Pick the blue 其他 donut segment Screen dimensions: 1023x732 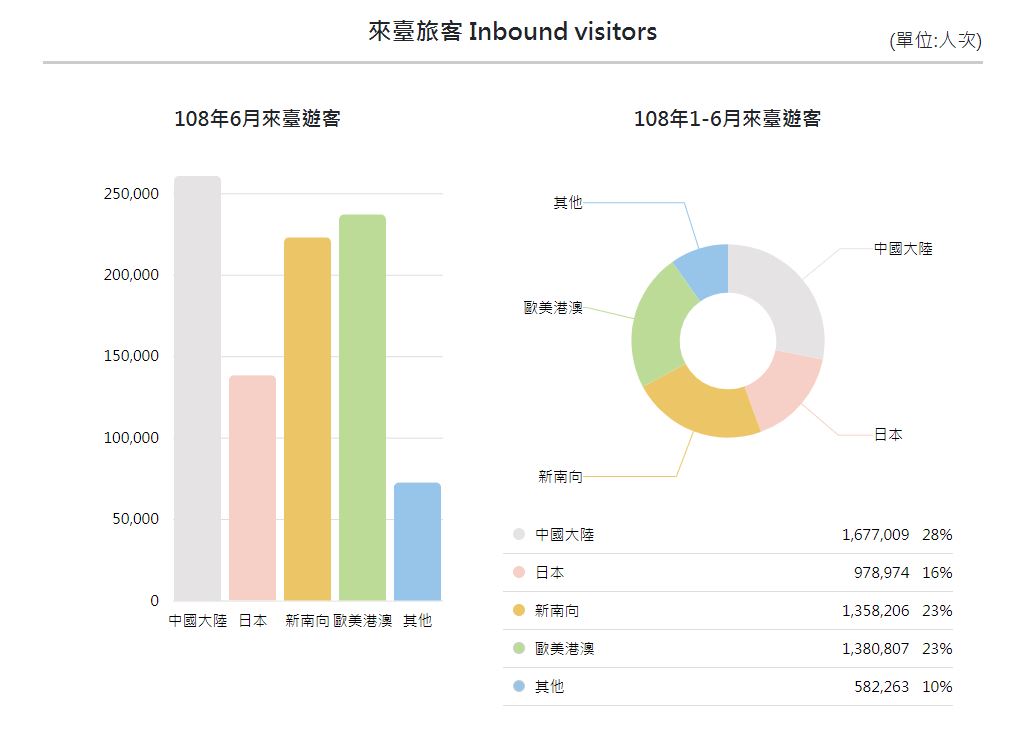(x=708, y=269)
